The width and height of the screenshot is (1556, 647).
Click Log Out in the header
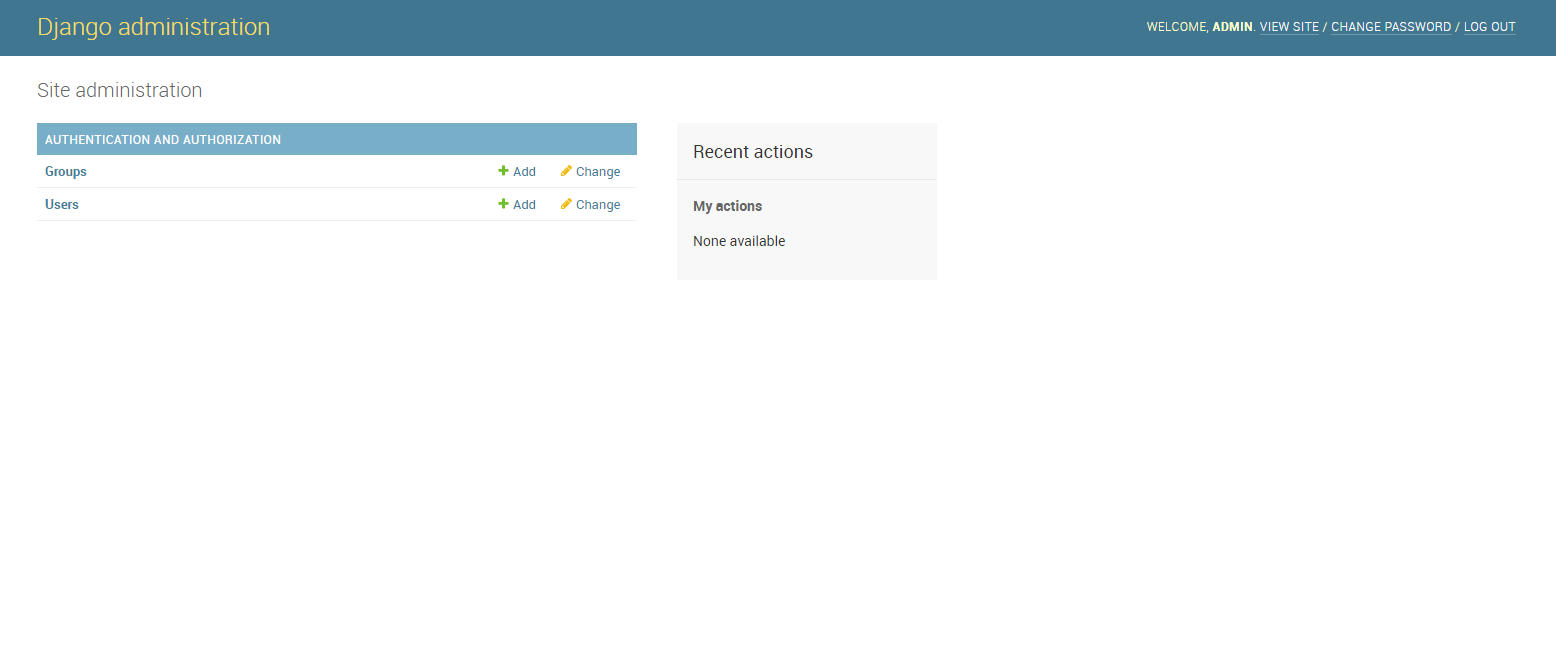pos(1490,27)
